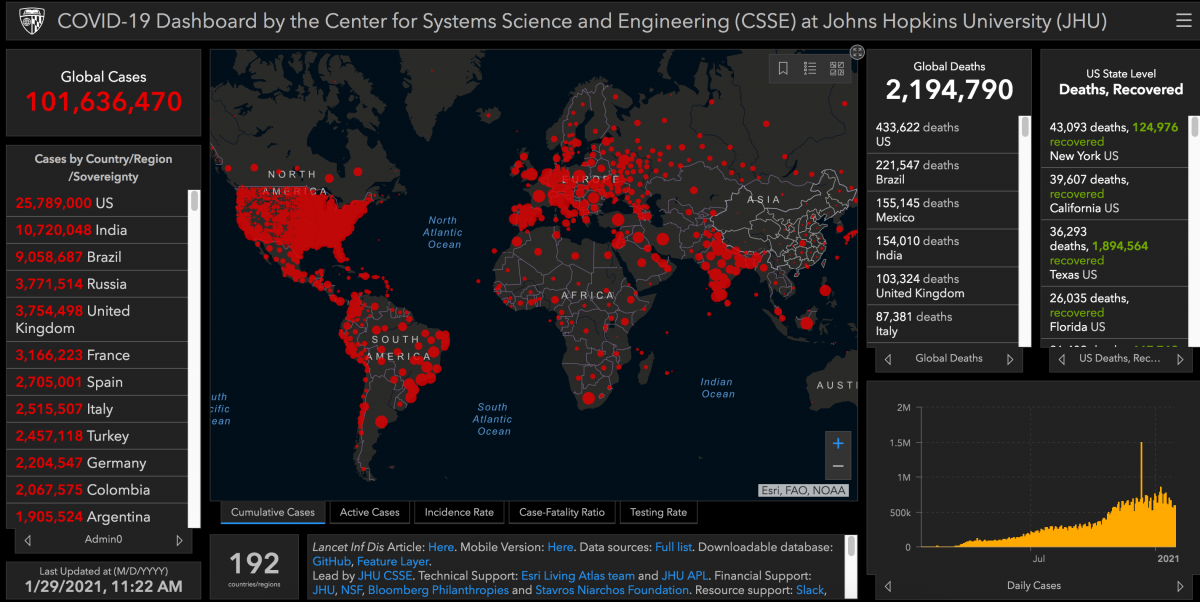Open the Bloomberg Philanthropies link
The width and height of the screenshot is (1200, 602).
(x=438, y=590)
